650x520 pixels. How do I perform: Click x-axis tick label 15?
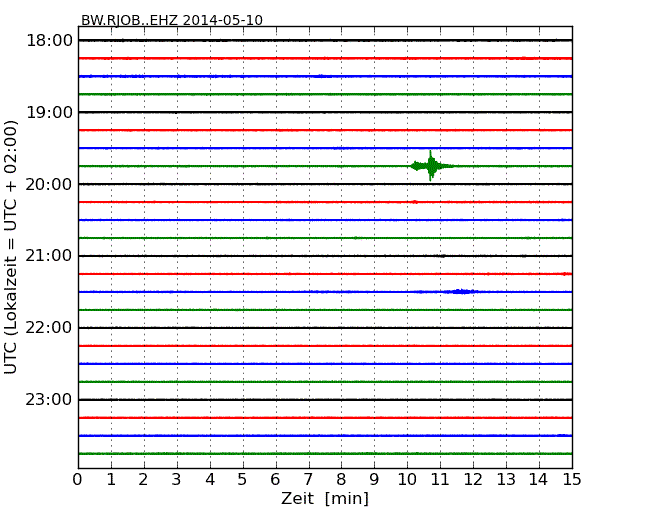click(x=572, y=480)
